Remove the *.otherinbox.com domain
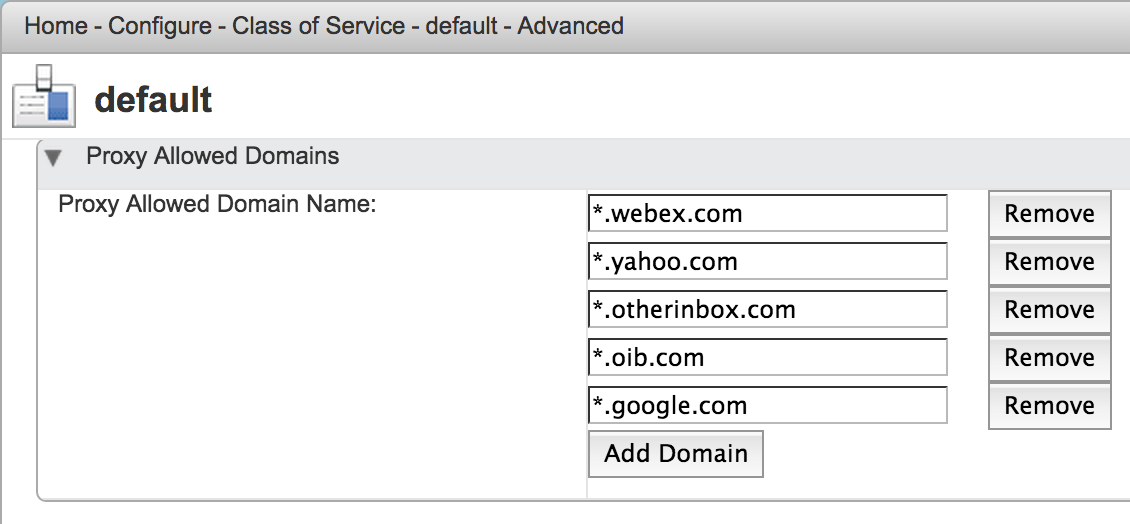 [1049, 310]
